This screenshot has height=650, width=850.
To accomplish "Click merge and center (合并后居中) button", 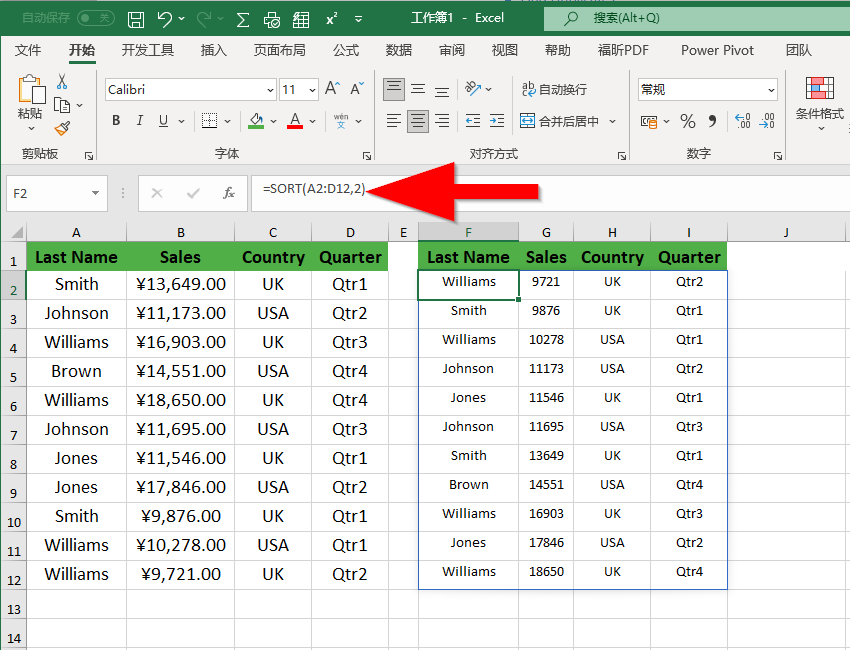I will tap(559, 121).
